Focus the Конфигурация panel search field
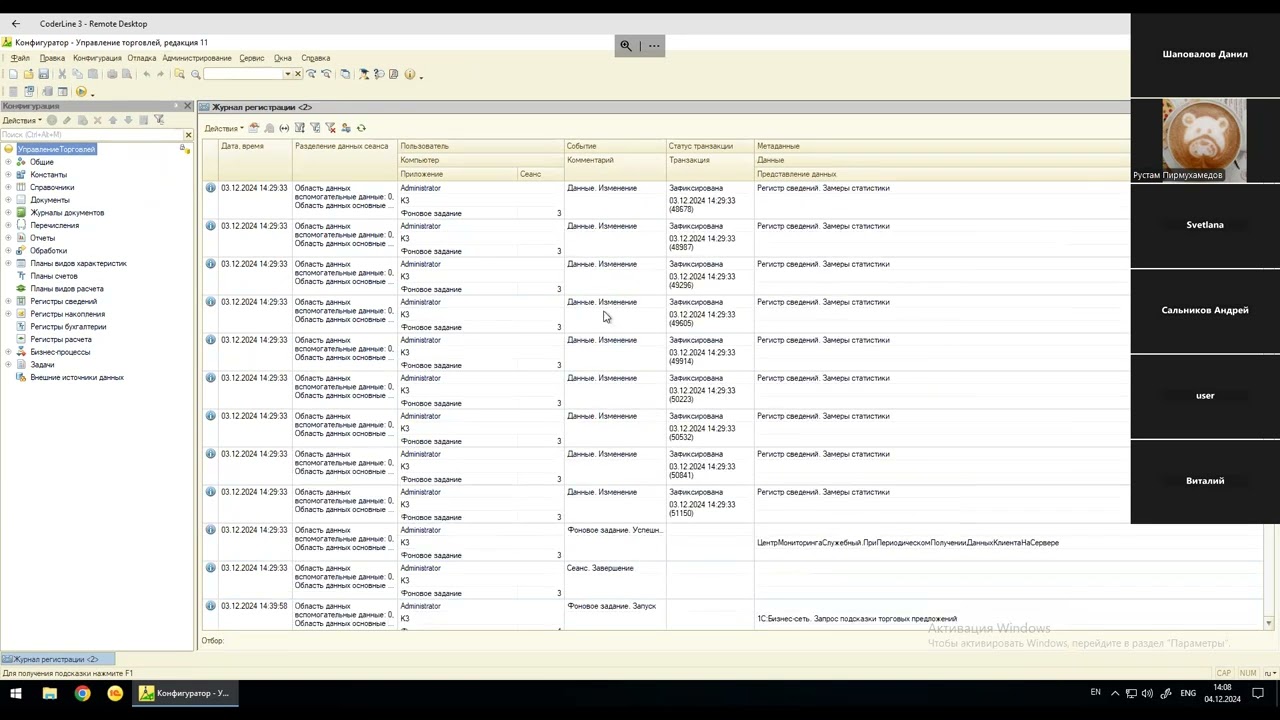Image resolution: width=1280 pixels, height=720 pixels. (90, 134)
